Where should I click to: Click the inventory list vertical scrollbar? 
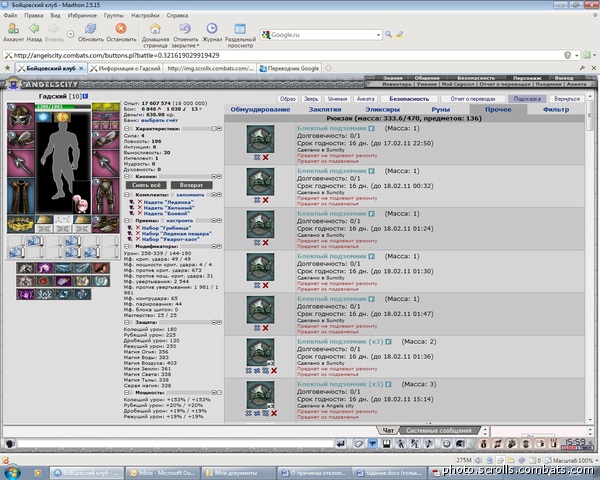point(589,256)
